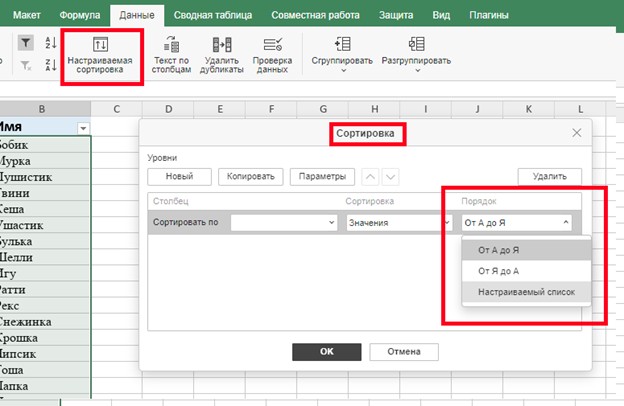The width and height of the screenshot is (624, 406).
Task: Open the filter dropdown in the Имя header
Action: (83, 127)
